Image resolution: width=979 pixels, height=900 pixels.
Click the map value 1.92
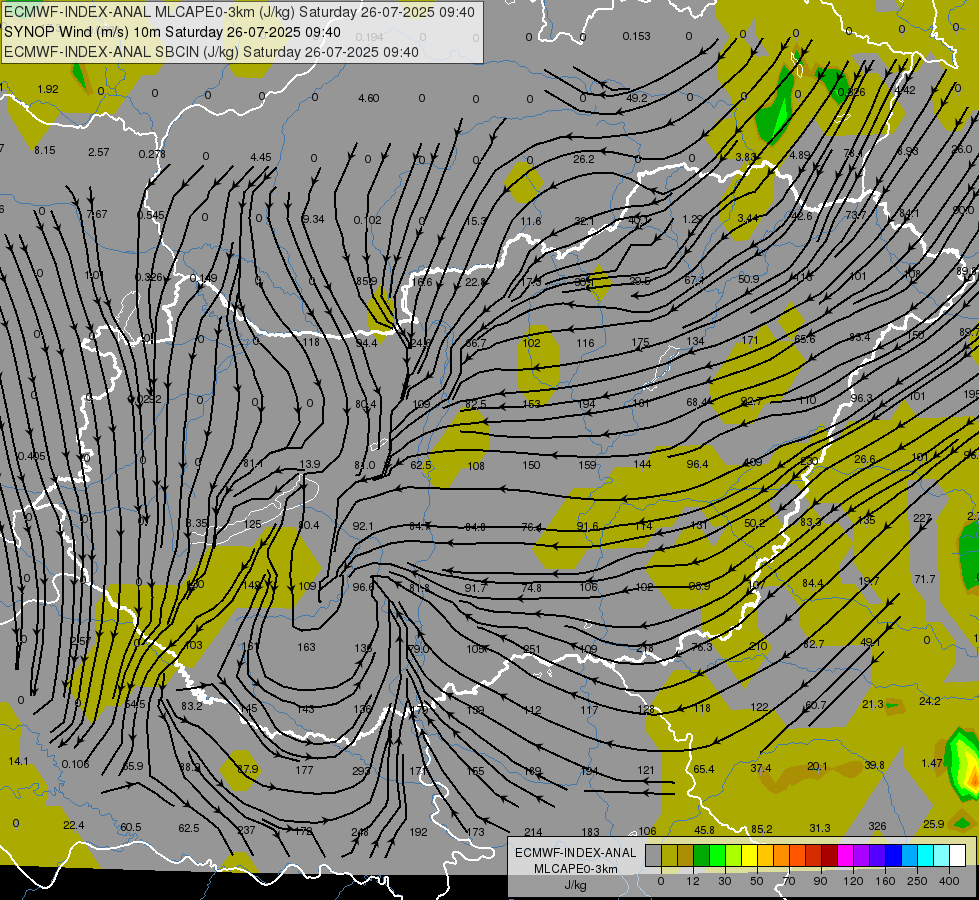(48, 89)
